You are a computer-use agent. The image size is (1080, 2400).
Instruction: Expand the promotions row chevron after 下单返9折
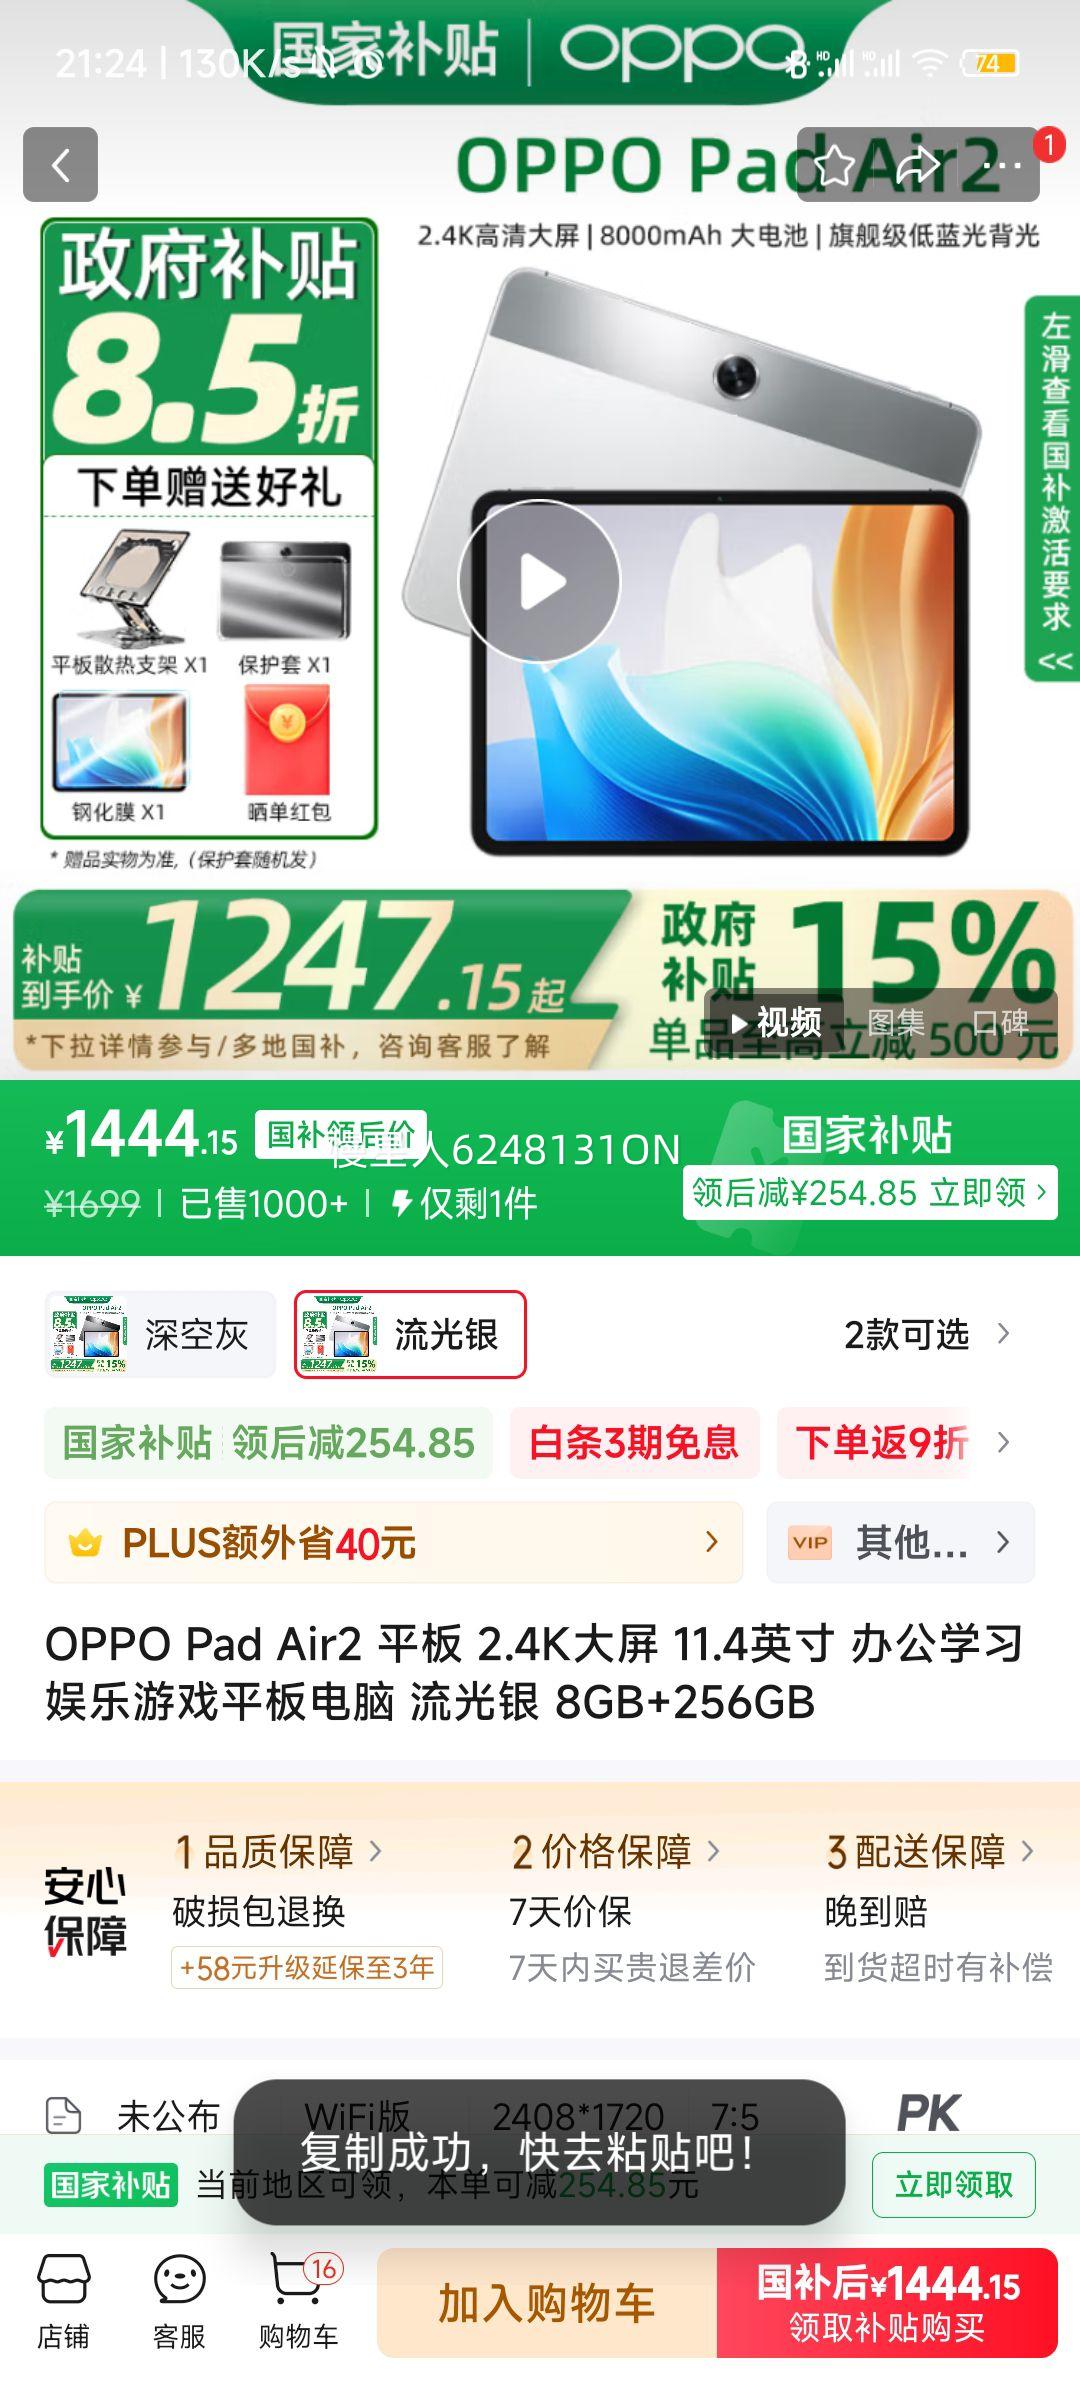[x=1003, y=1443]
